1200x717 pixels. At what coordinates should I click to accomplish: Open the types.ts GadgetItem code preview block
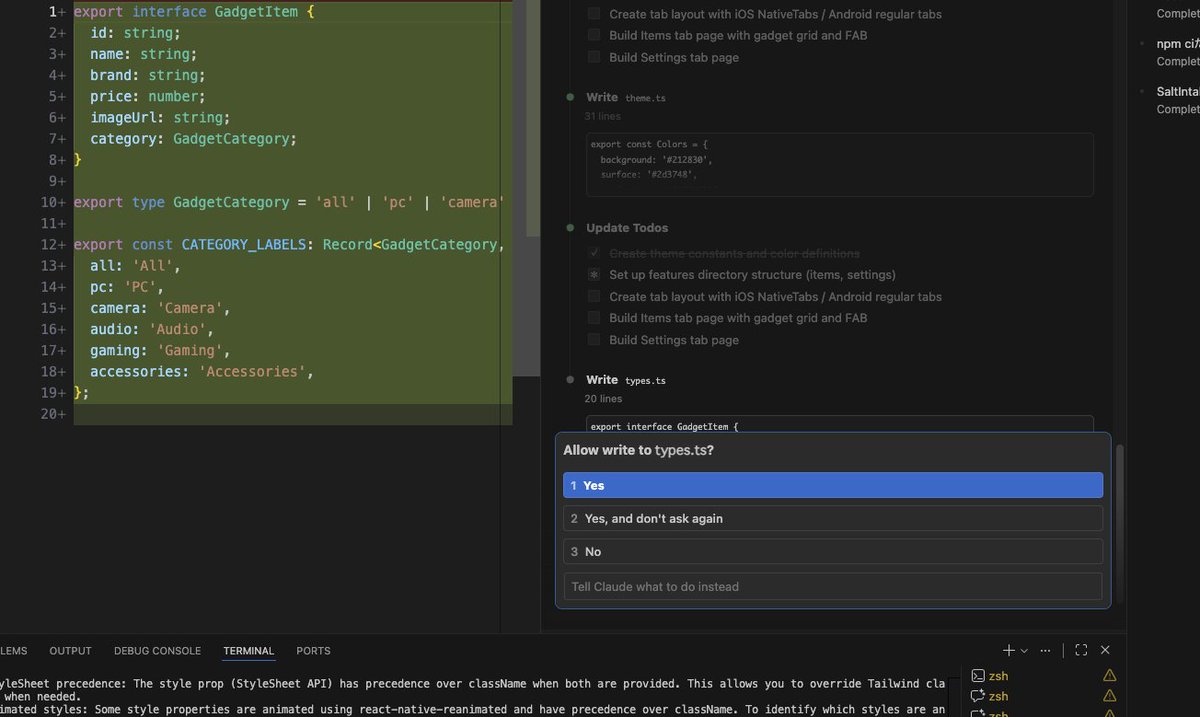tap(838, 424)
